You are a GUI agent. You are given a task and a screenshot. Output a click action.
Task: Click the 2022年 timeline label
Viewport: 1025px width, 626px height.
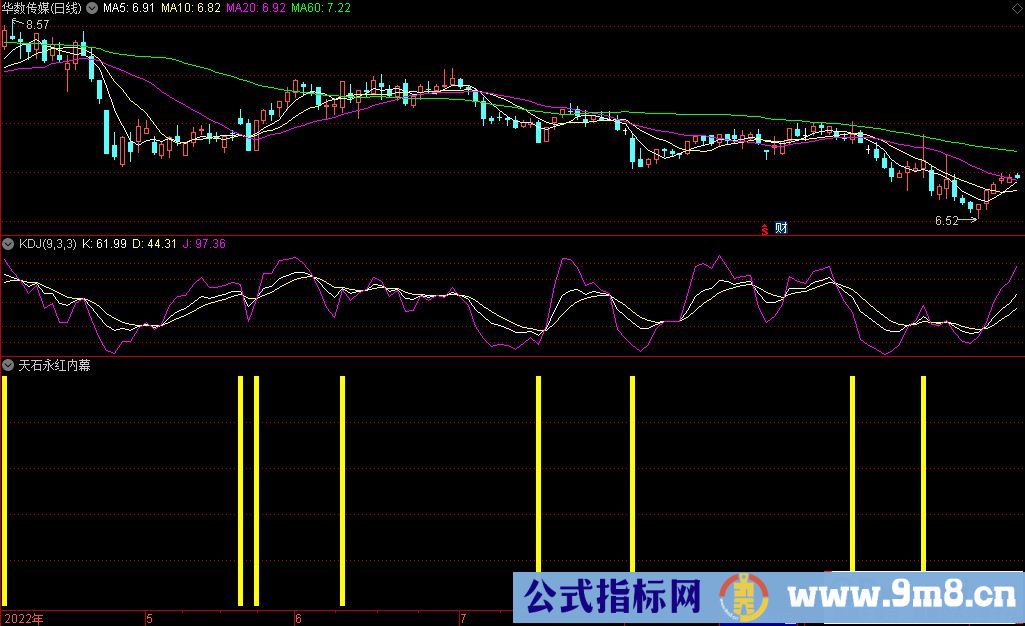pyautogui.click(x=24, y=618)
